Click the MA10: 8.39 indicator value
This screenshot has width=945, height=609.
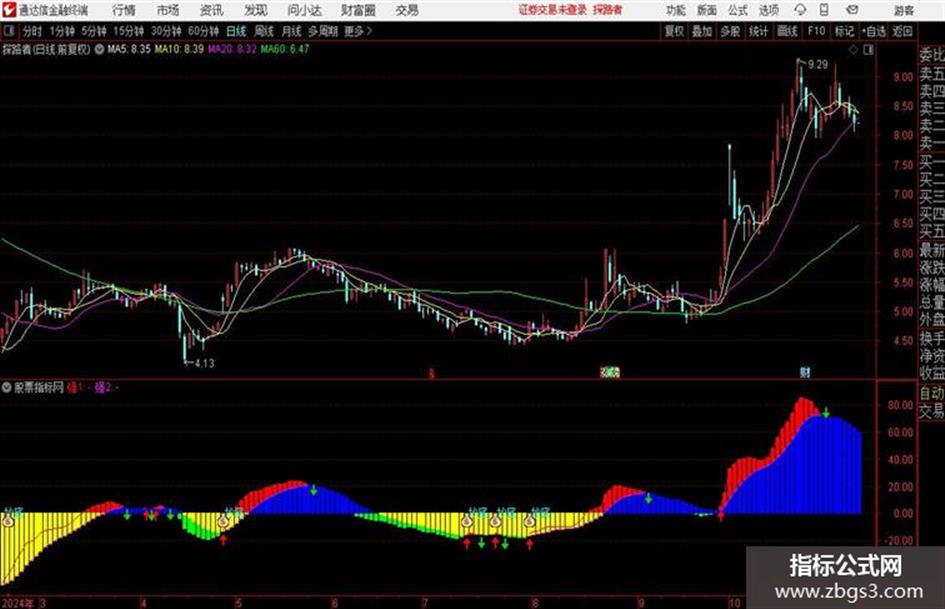[x=179, y=49]
